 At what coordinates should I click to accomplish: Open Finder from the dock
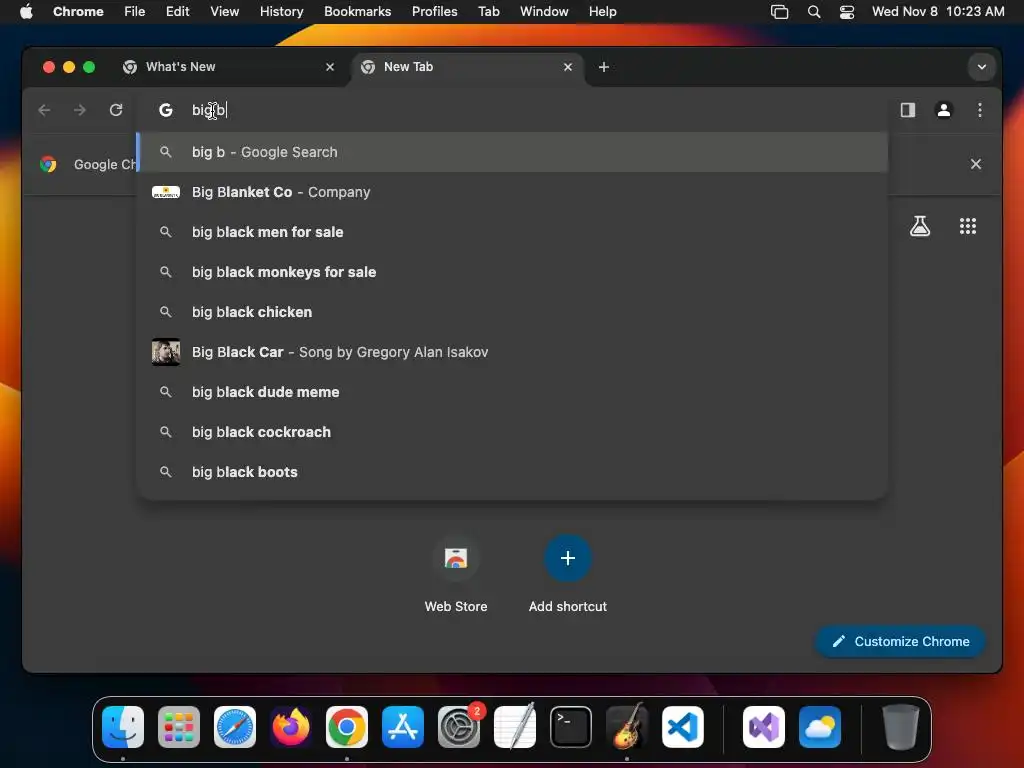(x=123, y=727)
